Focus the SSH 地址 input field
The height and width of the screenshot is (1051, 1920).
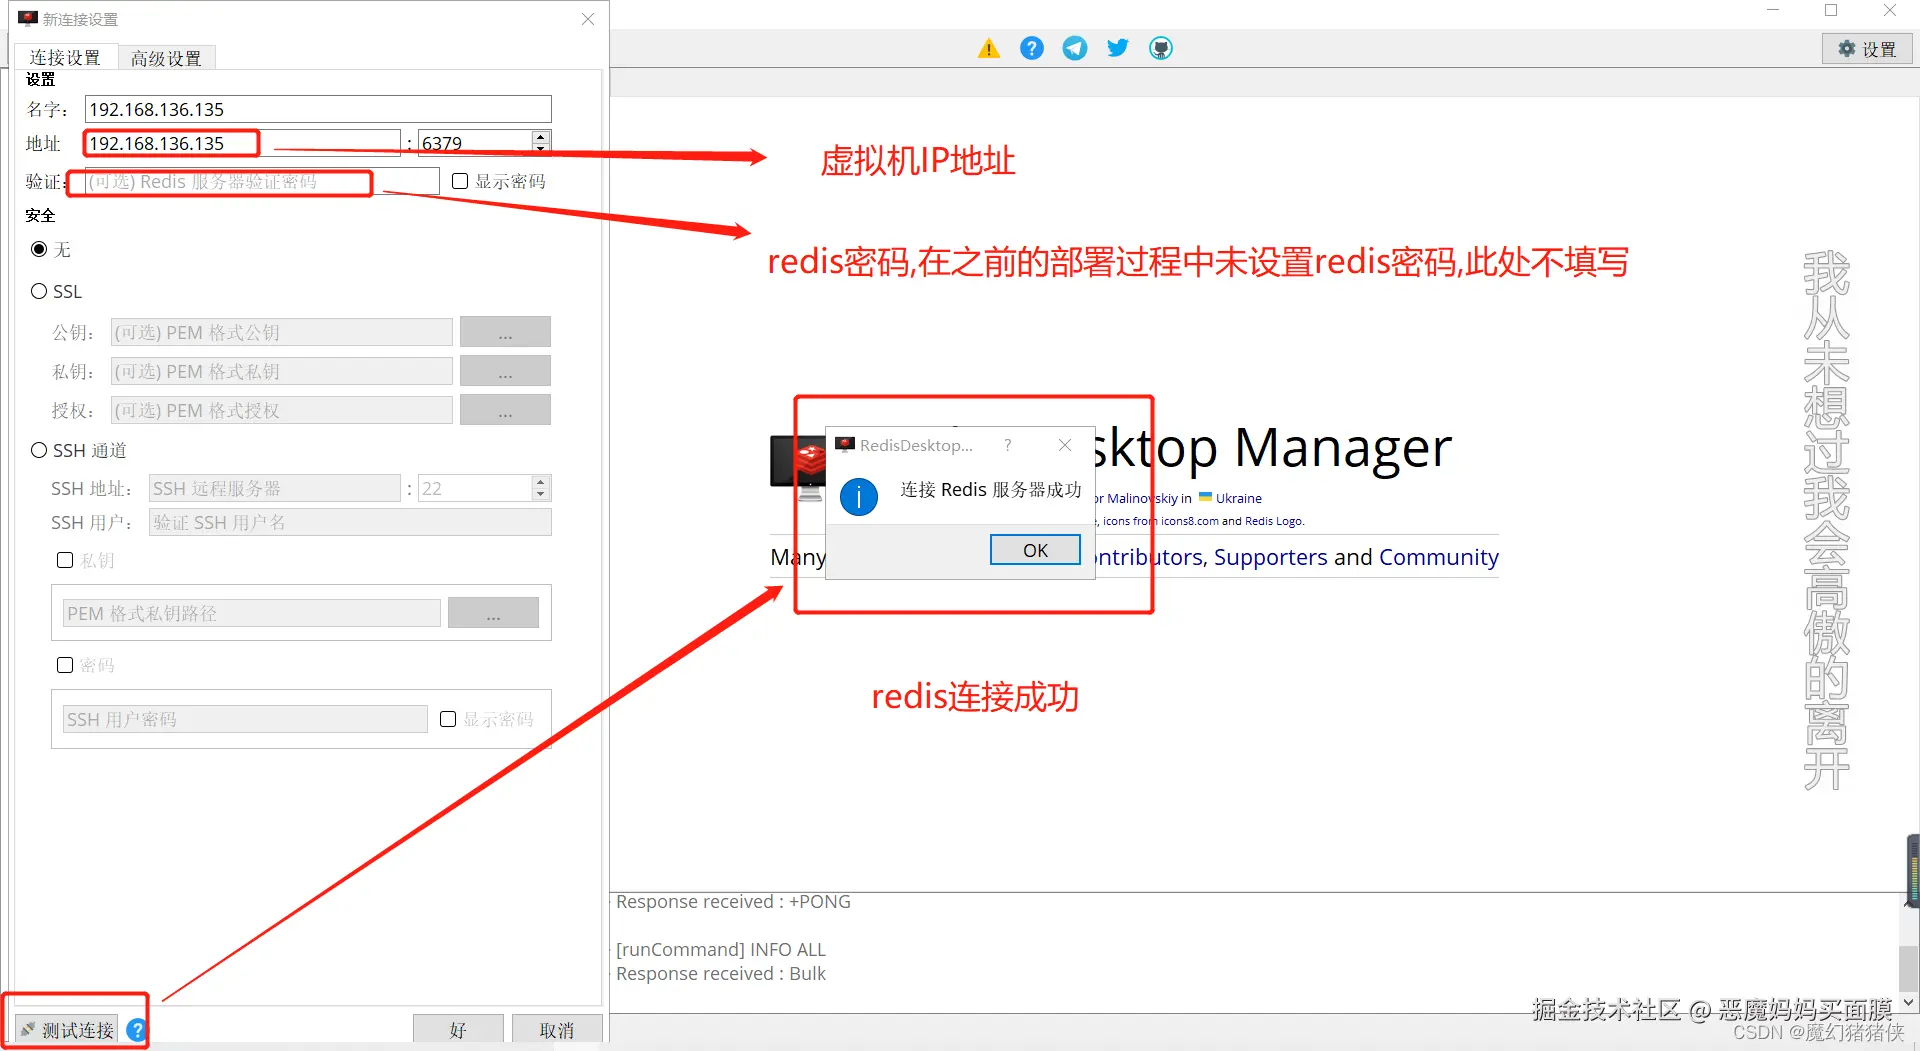click(274, 488)
